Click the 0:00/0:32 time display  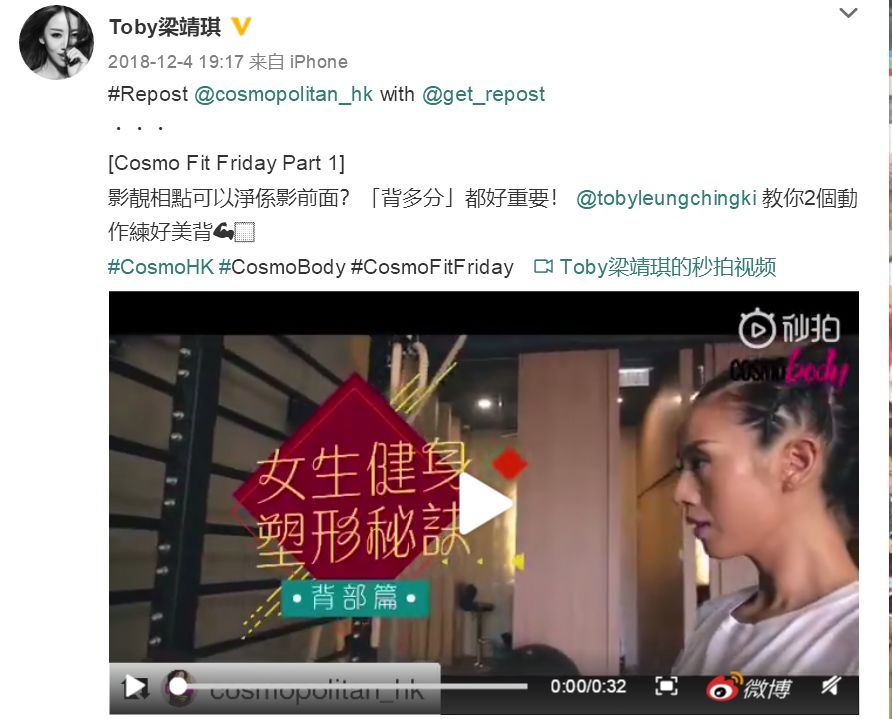588,686
